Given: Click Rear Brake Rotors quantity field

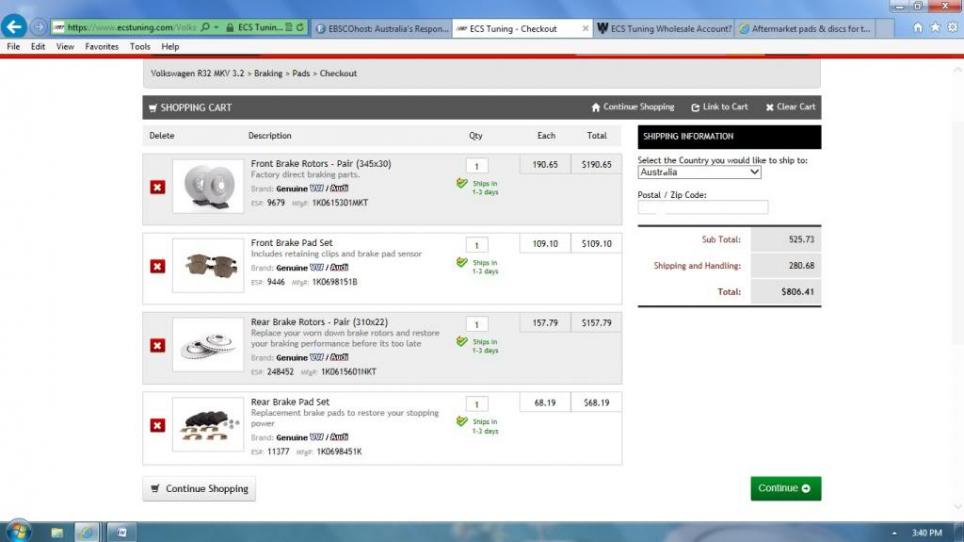Looking at the screenshot, I should click(x=476, y=324).
